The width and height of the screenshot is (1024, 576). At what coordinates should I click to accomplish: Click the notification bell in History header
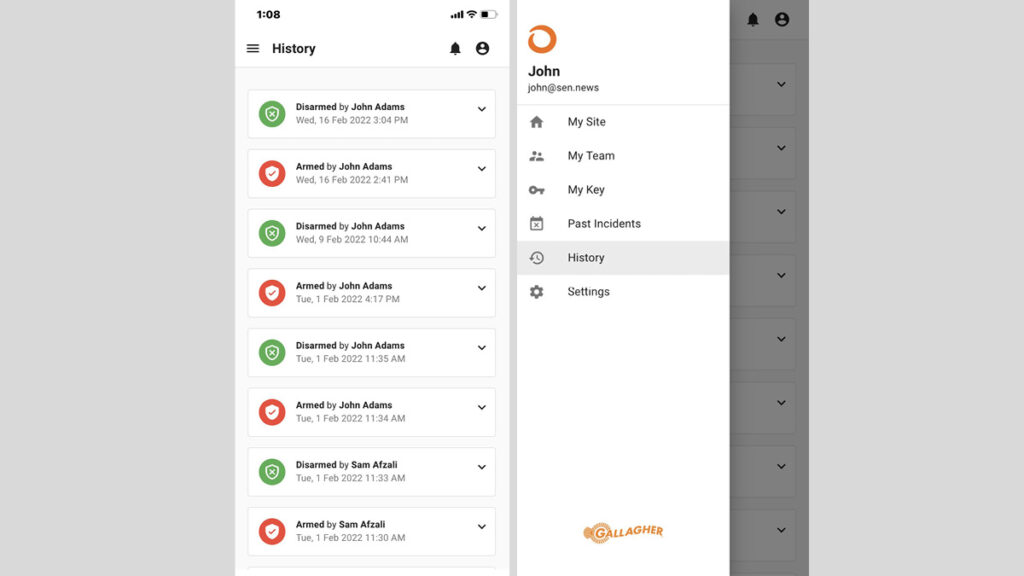click(x=455, y=48)
